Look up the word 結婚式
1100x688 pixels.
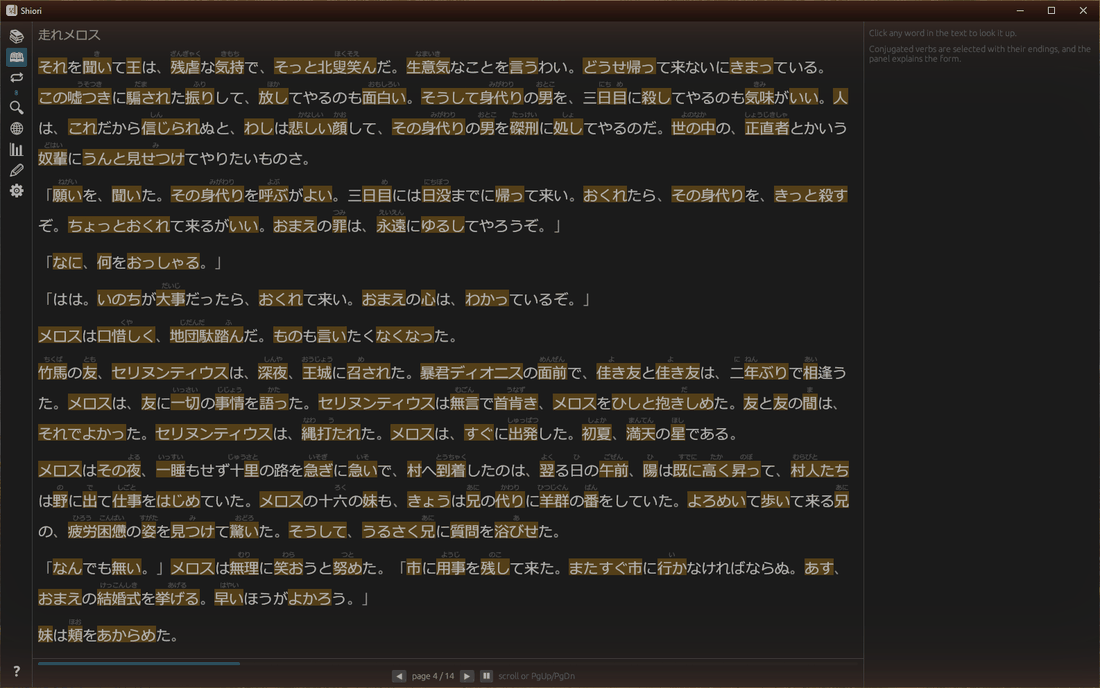pos(119,598)
